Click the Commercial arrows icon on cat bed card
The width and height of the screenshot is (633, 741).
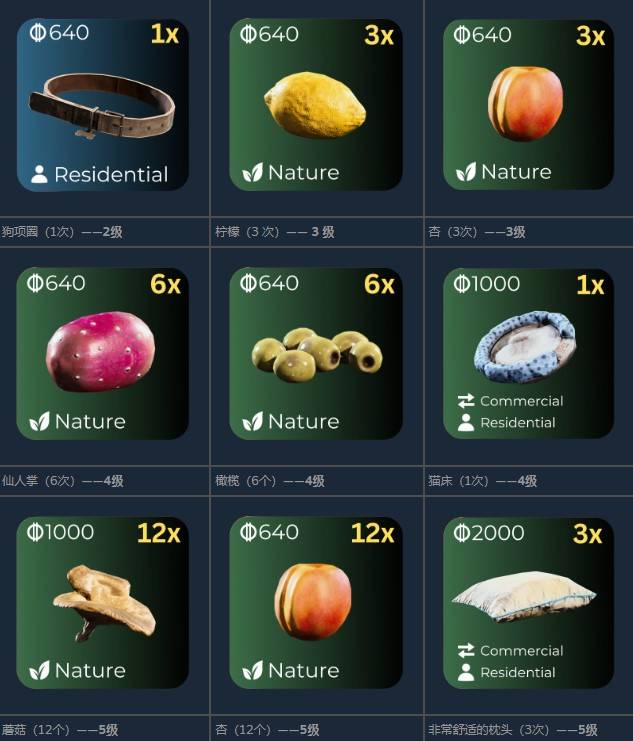pos(466,401)
